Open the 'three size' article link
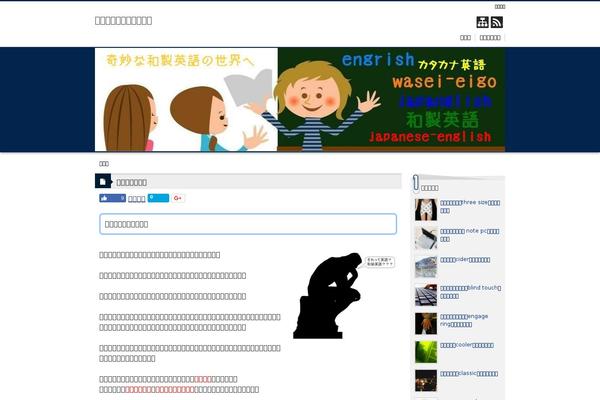Image resolution: width=600 pixels, height=400 pixels. (x=470, y=207)
